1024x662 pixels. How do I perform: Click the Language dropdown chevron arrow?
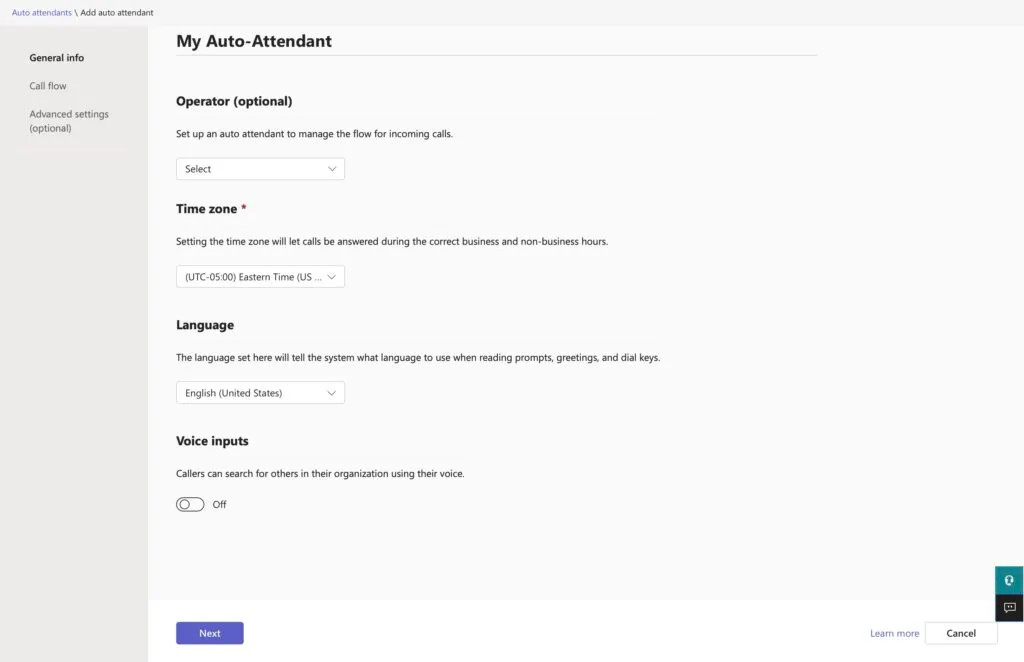(x=332, y=393)
